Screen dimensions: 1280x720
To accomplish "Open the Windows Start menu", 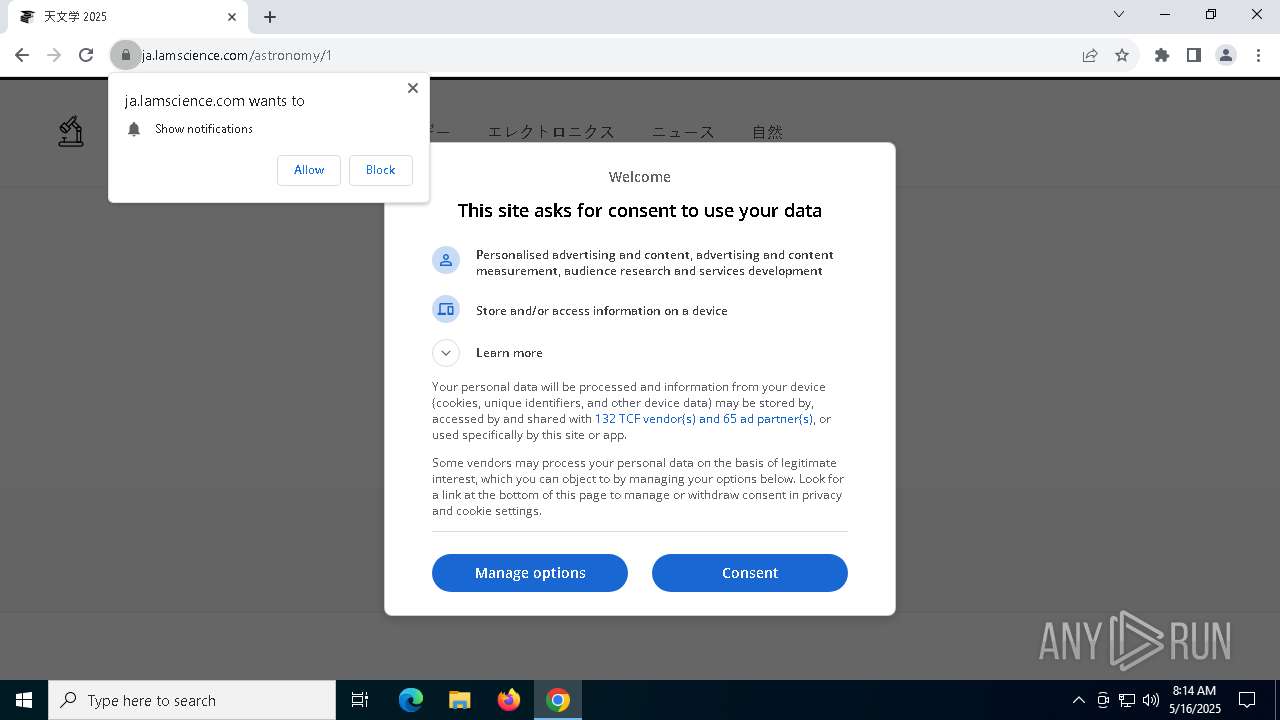I will (24, 700).
